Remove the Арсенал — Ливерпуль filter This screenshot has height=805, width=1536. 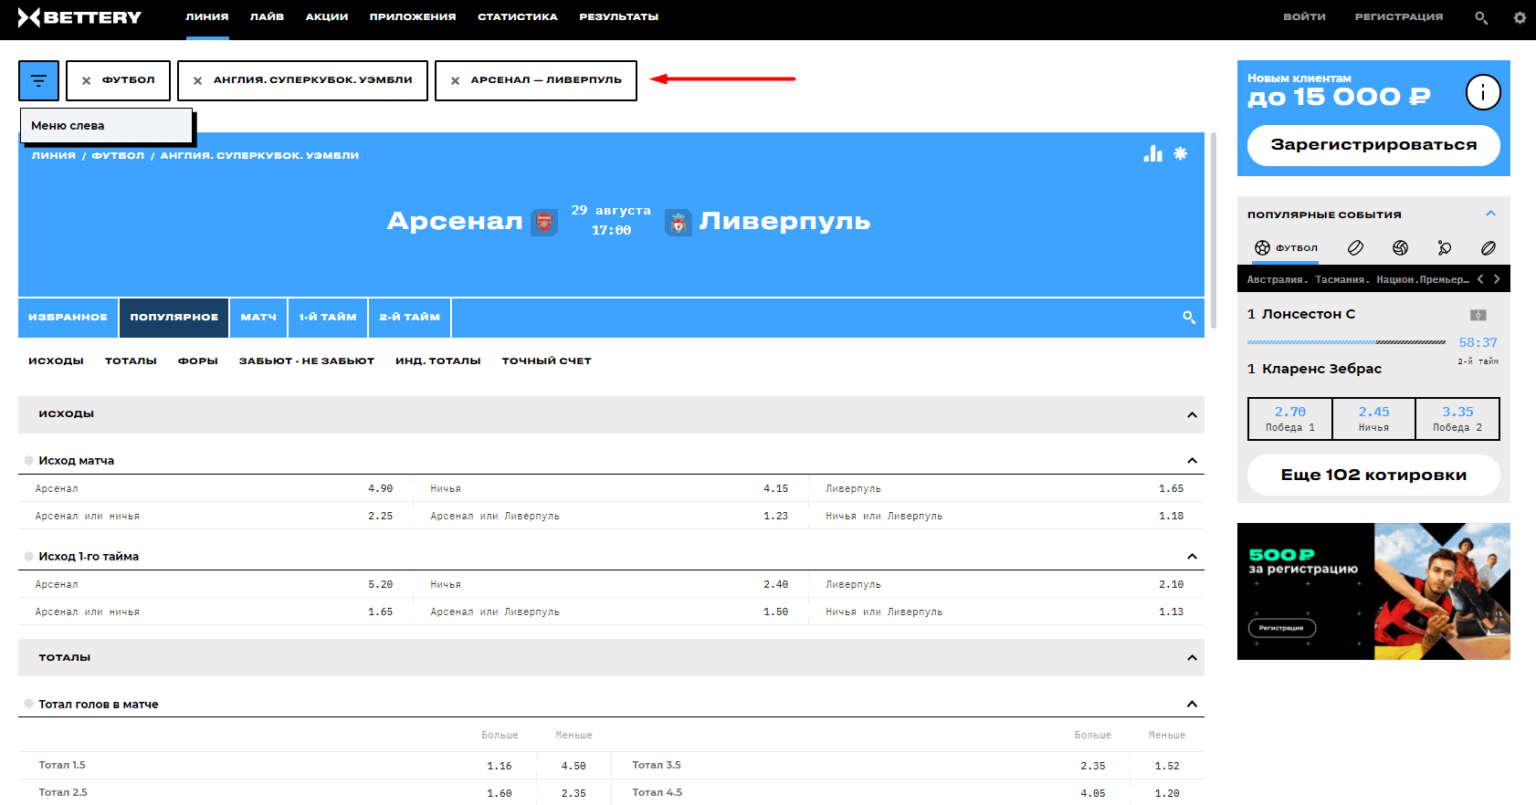click(x=455, y=81)
